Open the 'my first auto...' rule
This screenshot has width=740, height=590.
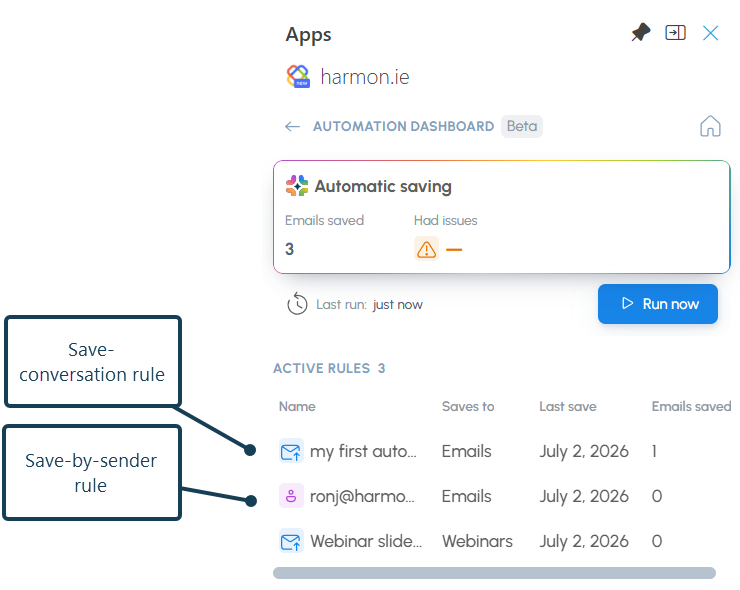[363, 452]
